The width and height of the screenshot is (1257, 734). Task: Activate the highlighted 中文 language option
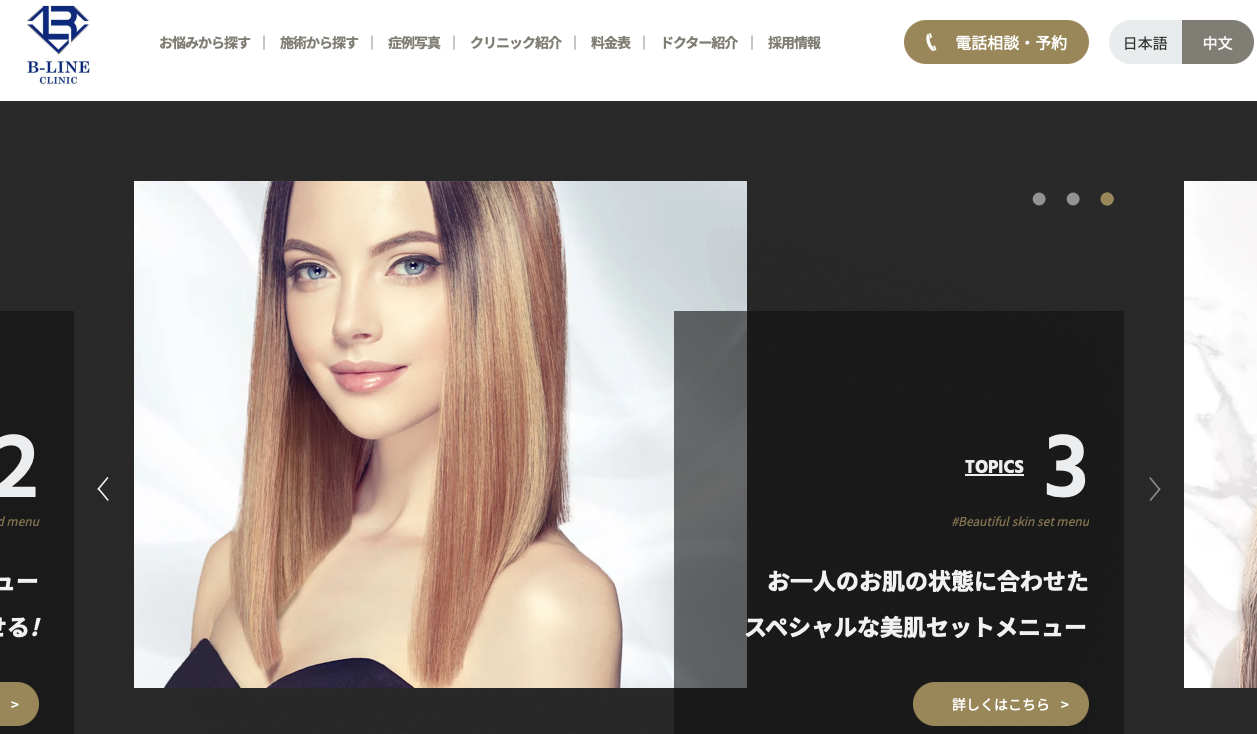coord(1217,43)
